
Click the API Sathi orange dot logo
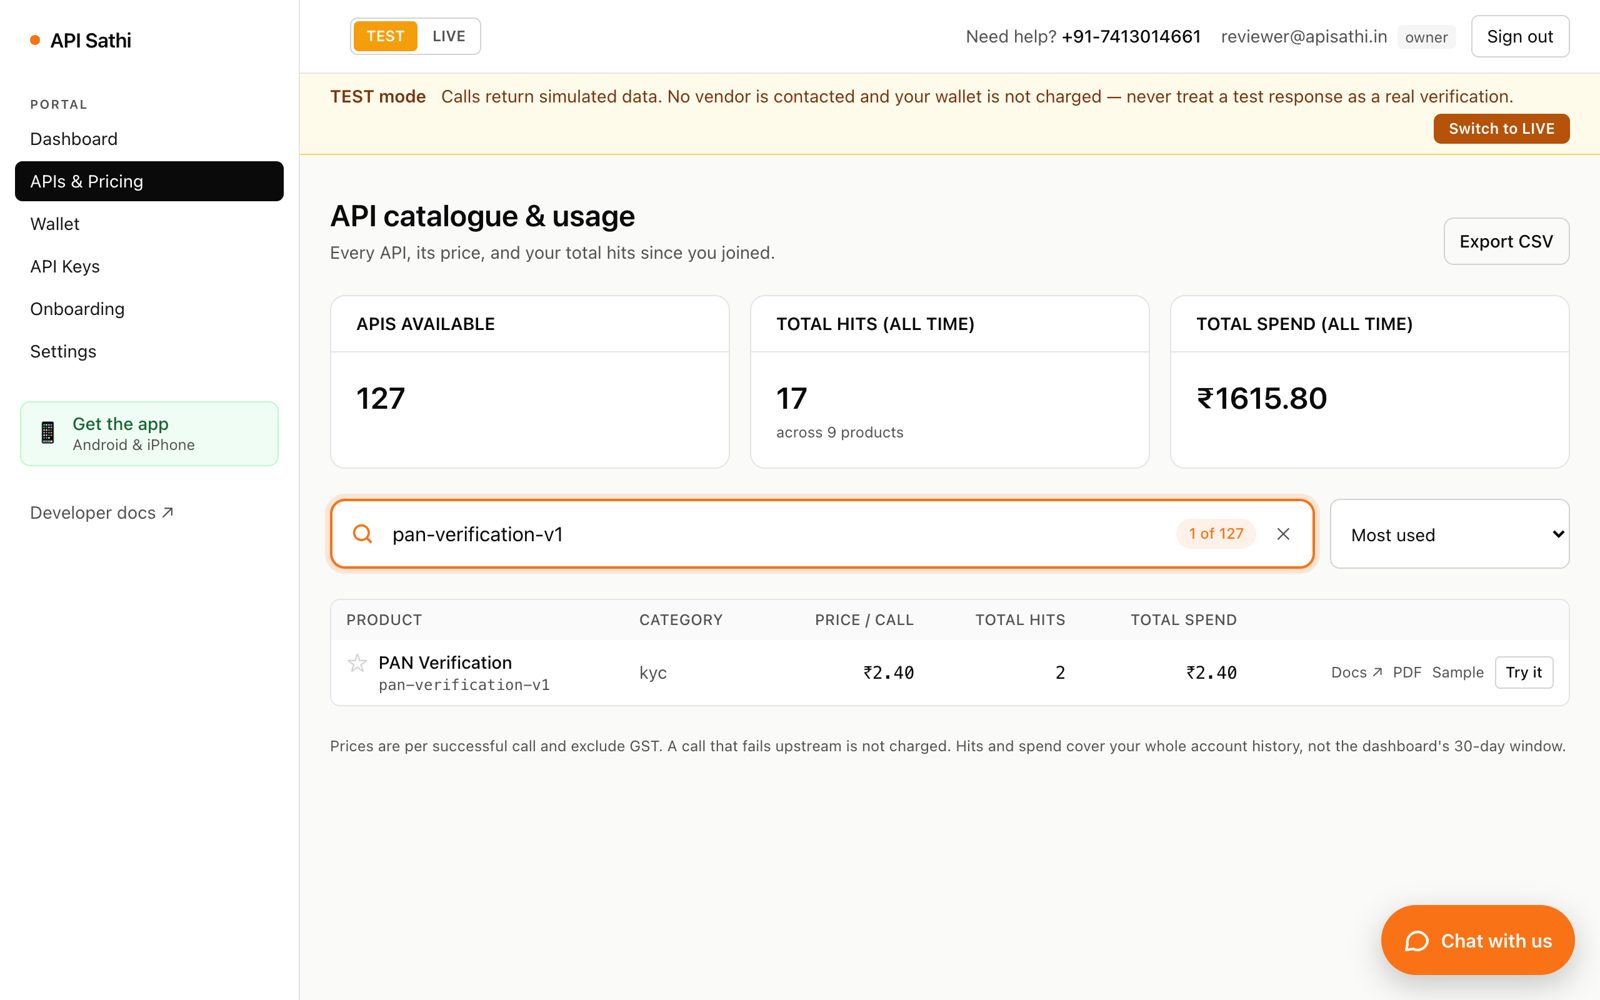[x=35, y=40]
